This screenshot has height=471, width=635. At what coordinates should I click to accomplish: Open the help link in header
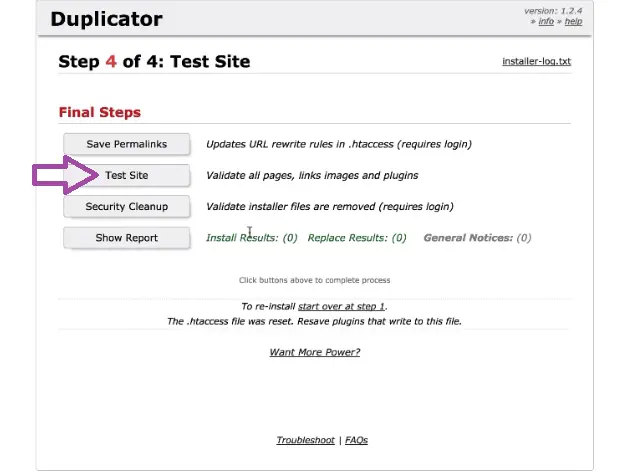[573, 21]
